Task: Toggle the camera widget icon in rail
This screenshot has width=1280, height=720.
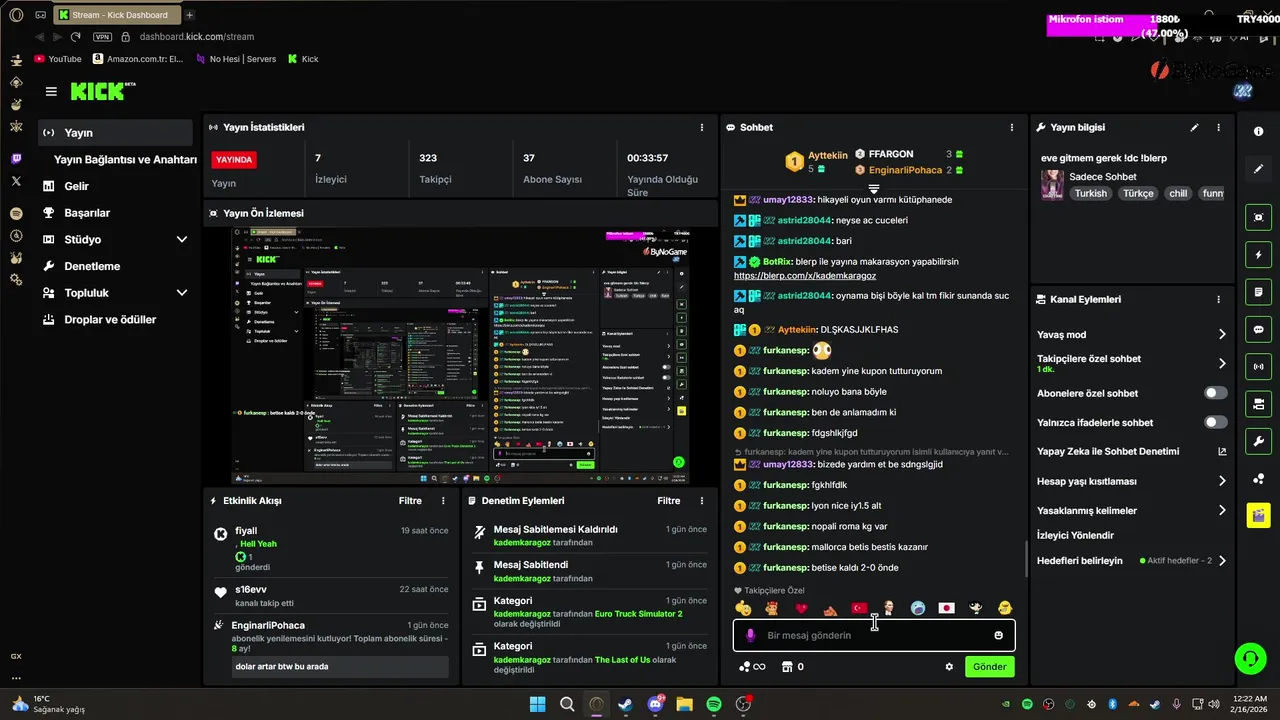Action: coord(1258,404)
